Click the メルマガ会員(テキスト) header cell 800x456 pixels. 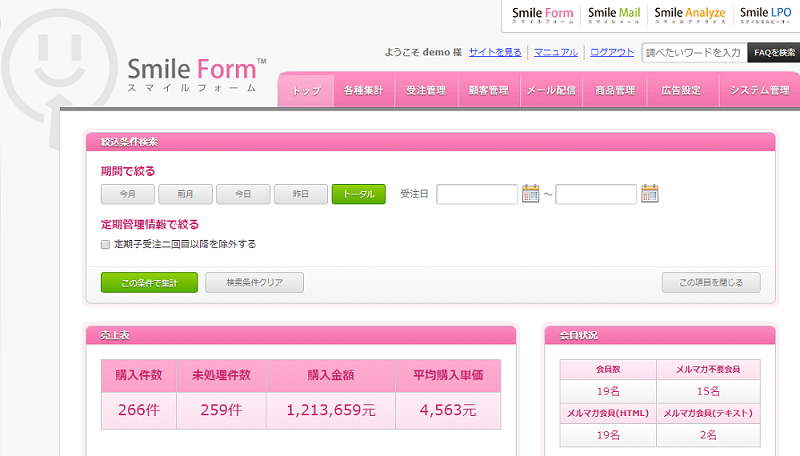tap(708, 413)
